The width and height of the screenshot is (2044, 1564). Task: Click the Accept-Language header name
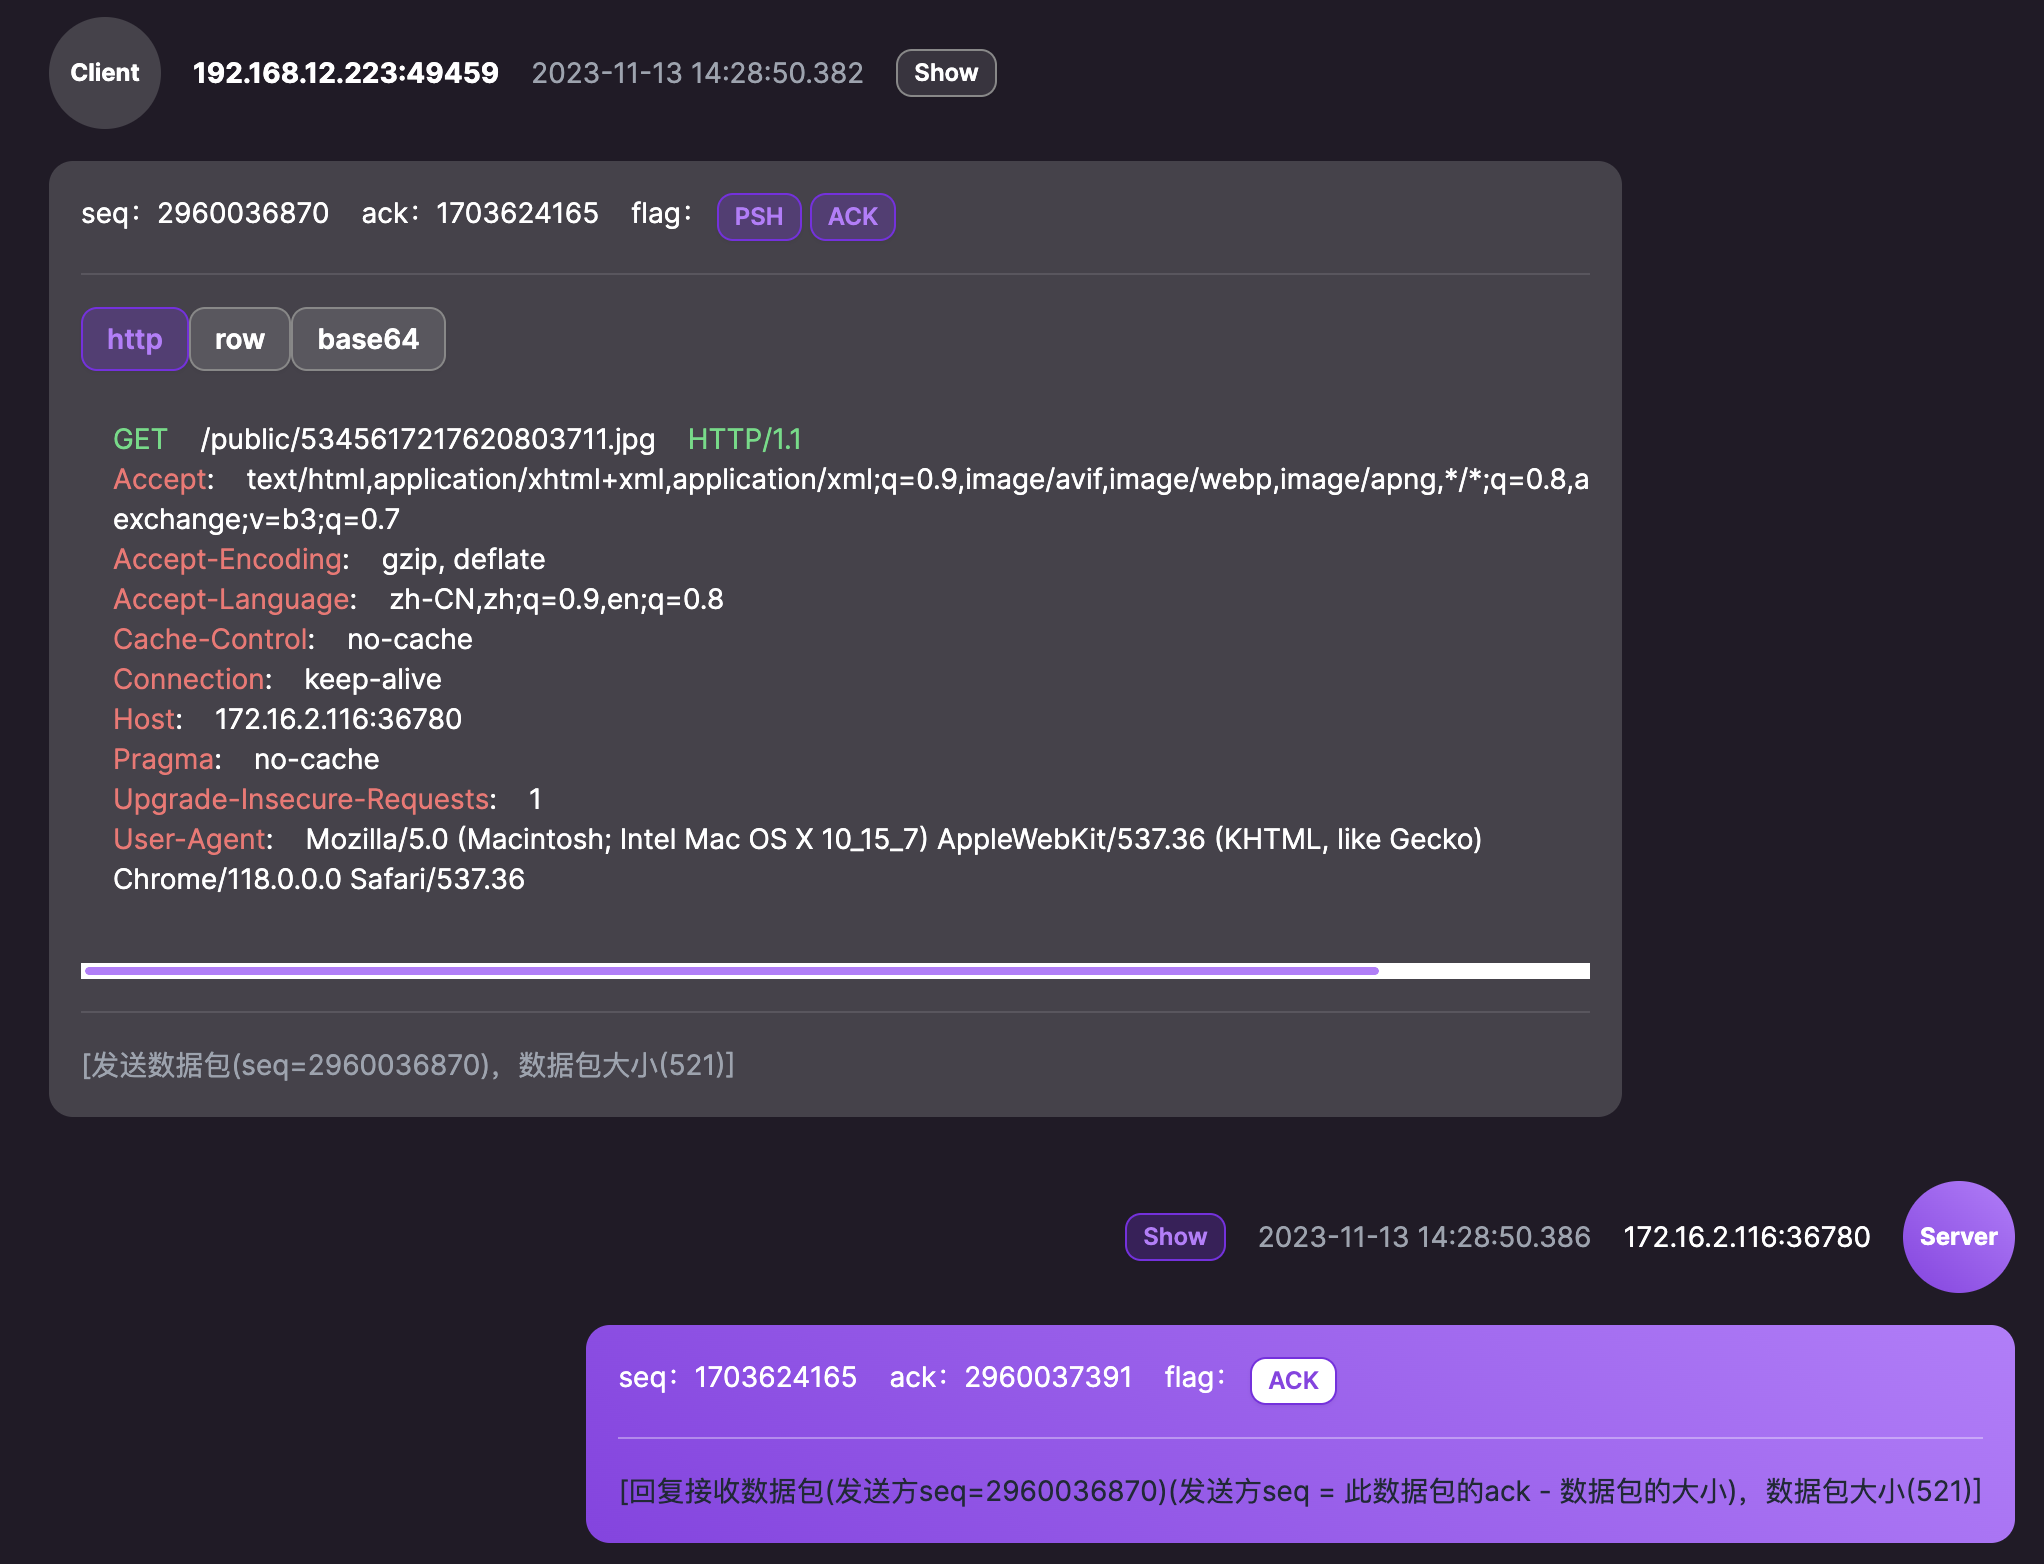(x=231, y=599)
